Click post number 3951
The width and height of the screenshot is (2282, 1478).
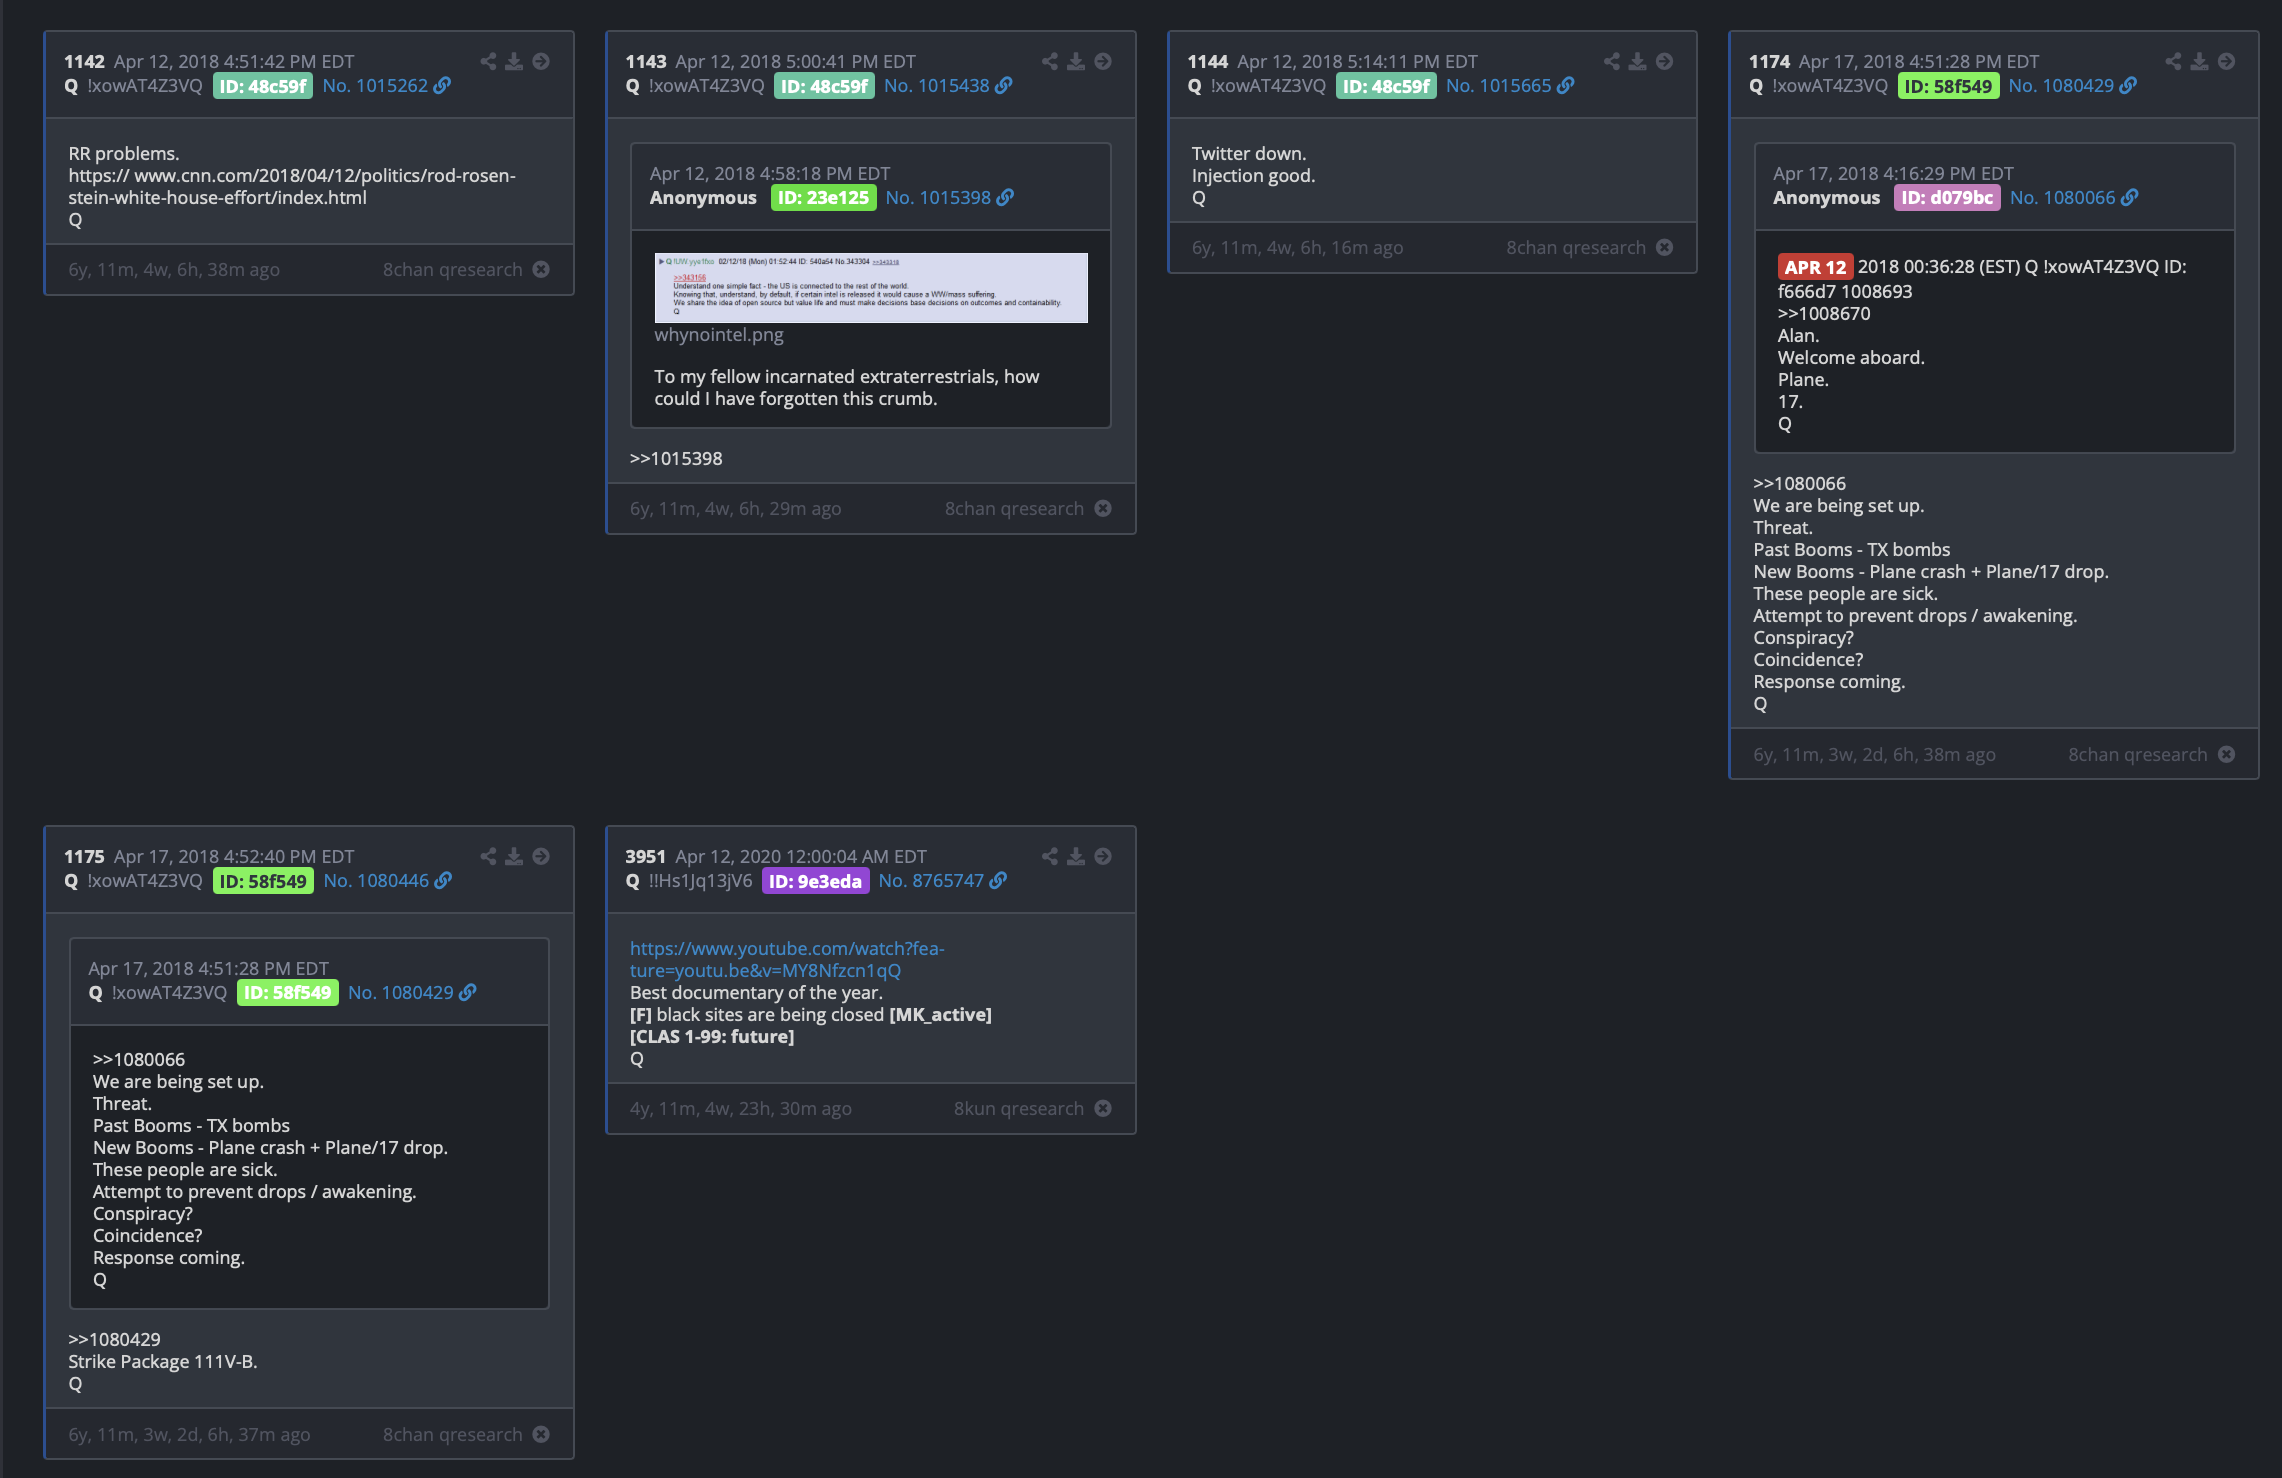[x=645, y=857]
